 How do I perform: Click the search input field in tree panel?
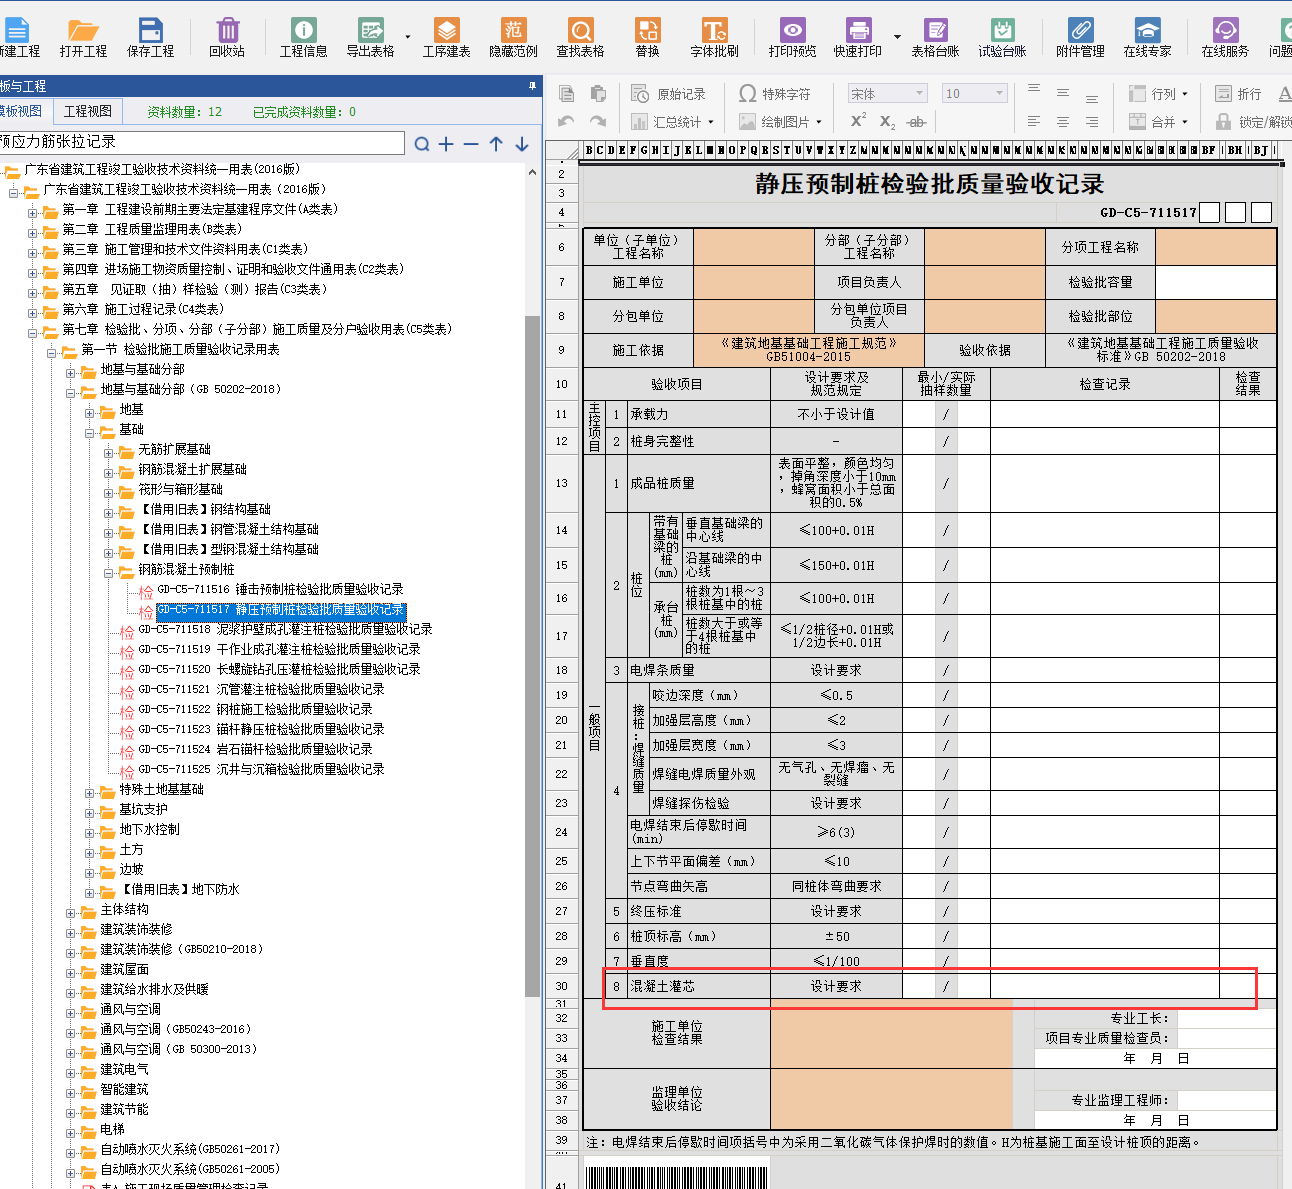pos(202,142)
